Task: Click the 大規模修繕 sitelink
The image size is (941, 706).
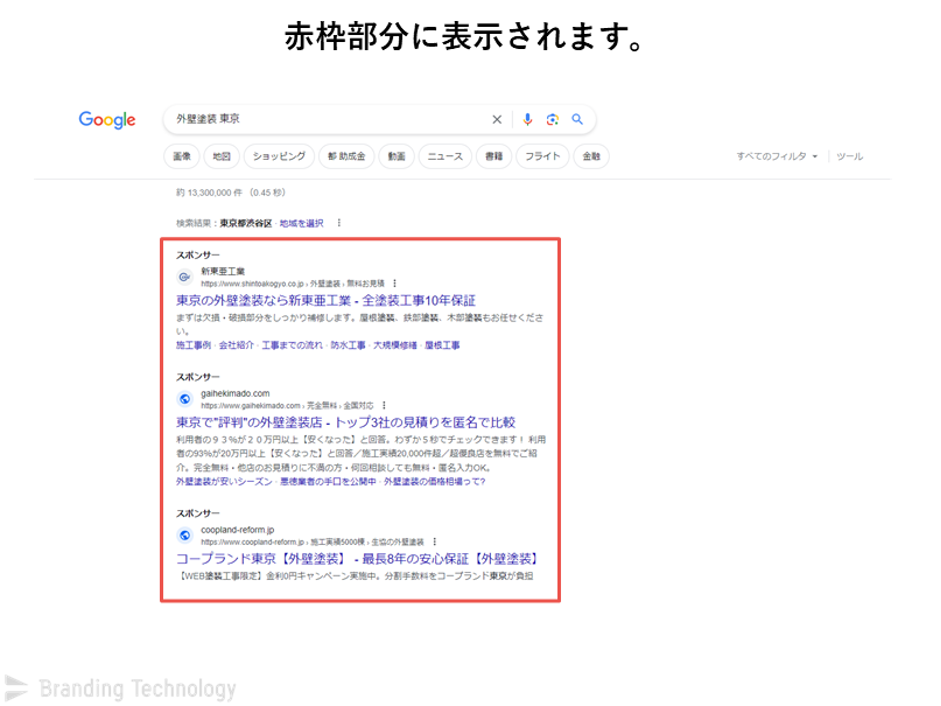Action: coord(395,345)
